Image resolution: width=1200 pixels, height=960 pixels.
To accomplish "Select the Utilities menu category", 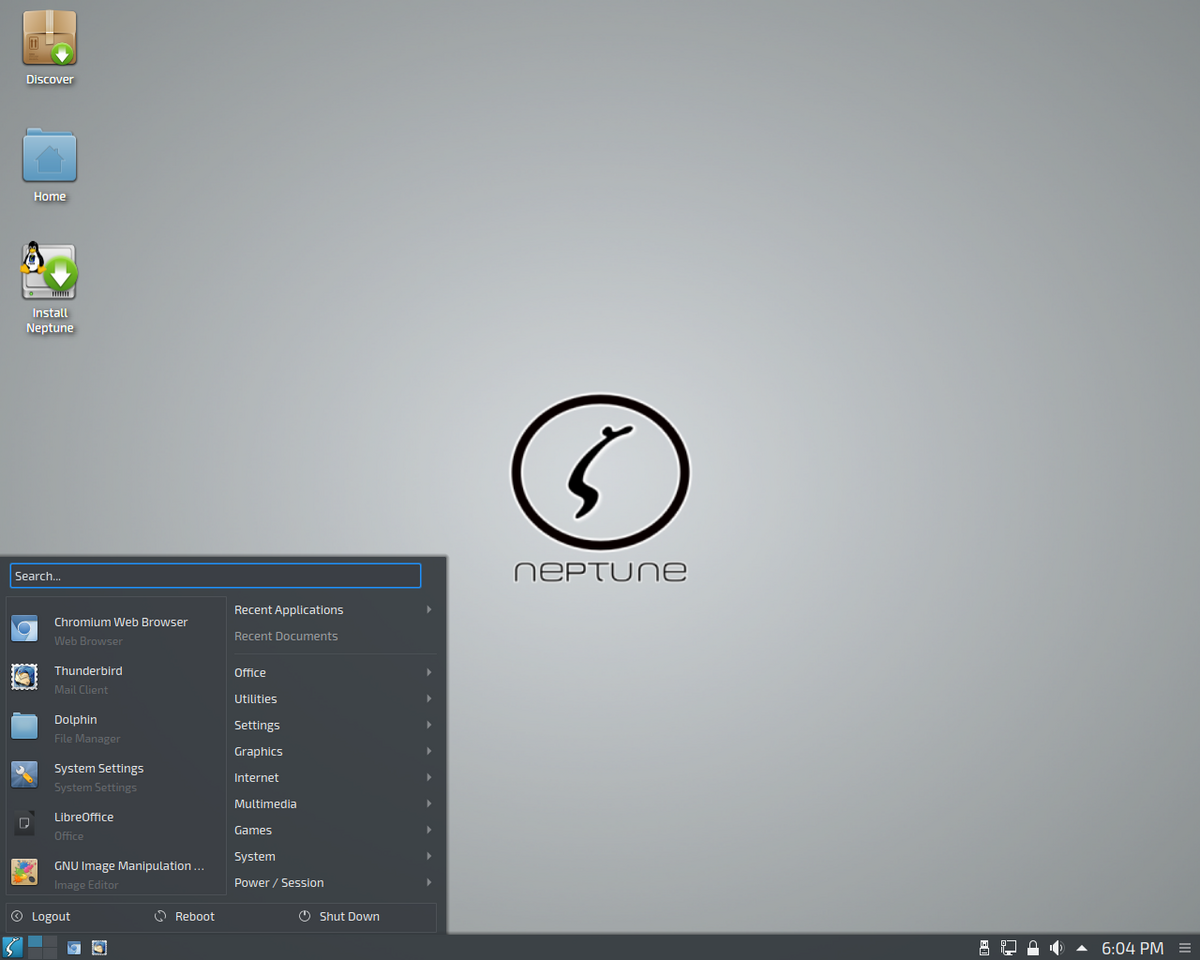I will 333,699.
